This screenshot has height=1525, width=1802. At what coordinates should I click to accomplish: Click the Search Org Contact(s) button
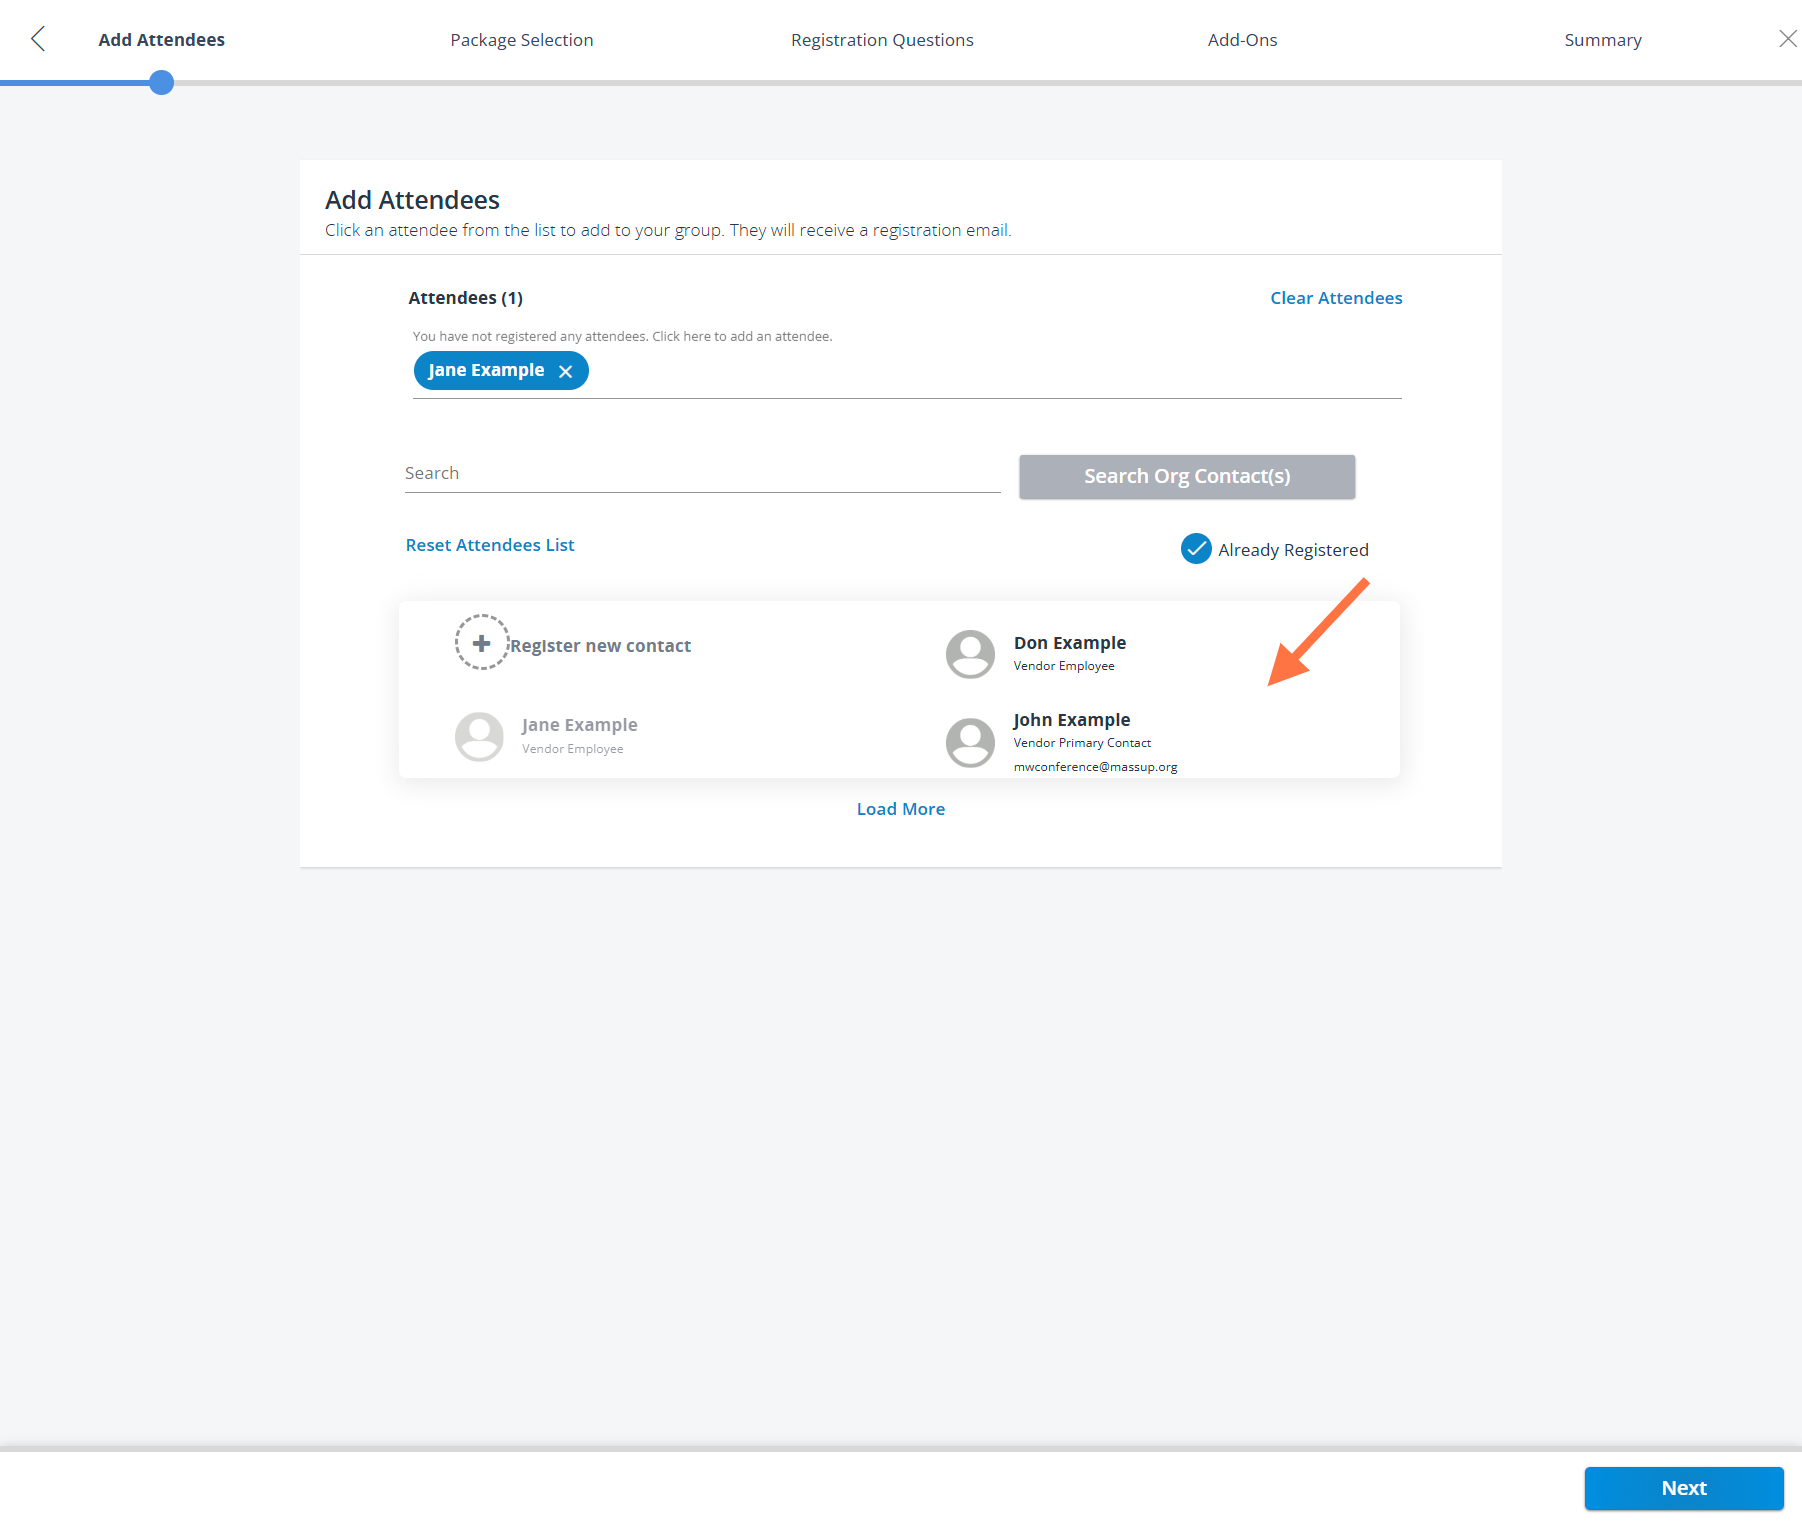[x=1187, y=476]
